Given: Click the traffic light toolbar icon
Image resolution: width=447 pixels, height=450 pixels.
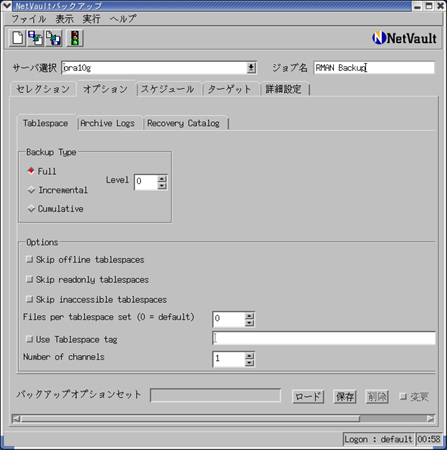Looking at the screenshot, I should click(x=75, y=38).
